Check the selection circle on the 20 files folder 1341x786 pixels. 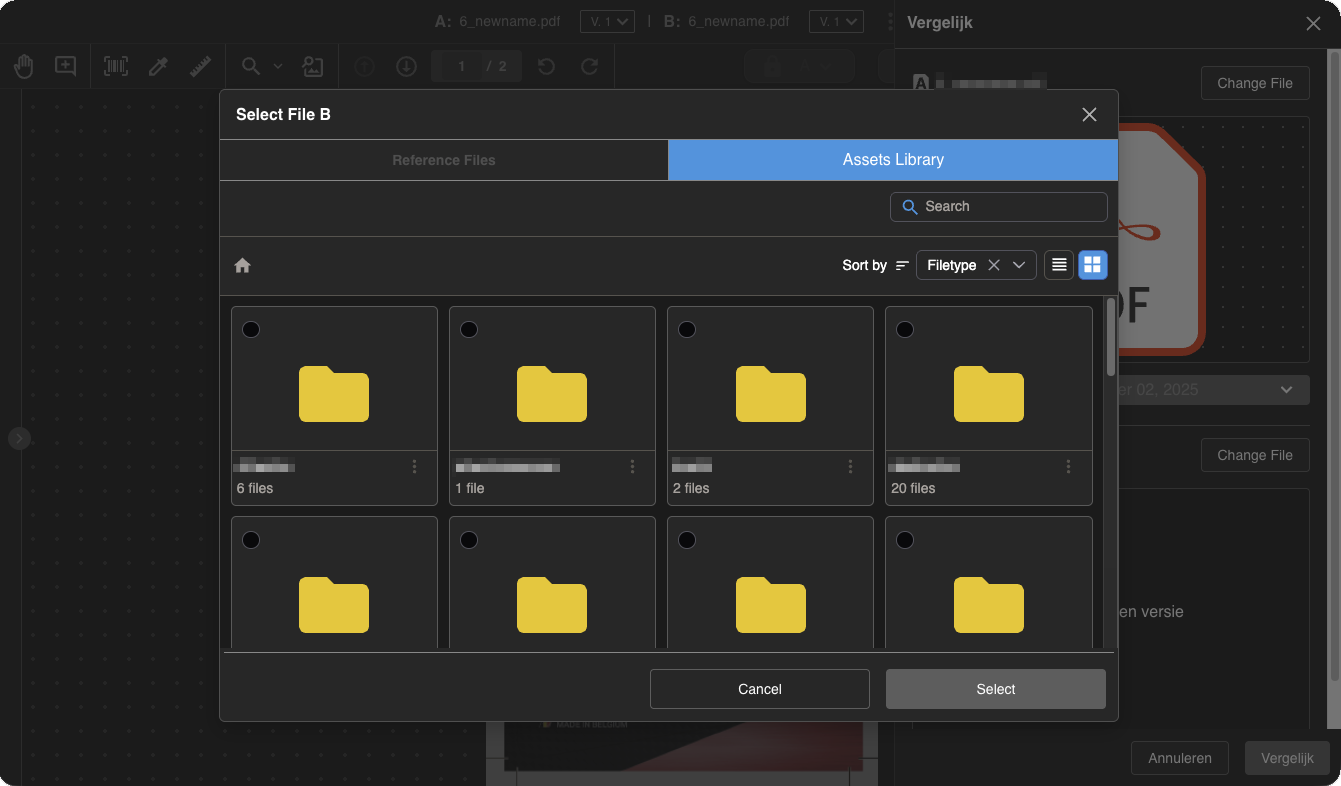pos(905,329)
